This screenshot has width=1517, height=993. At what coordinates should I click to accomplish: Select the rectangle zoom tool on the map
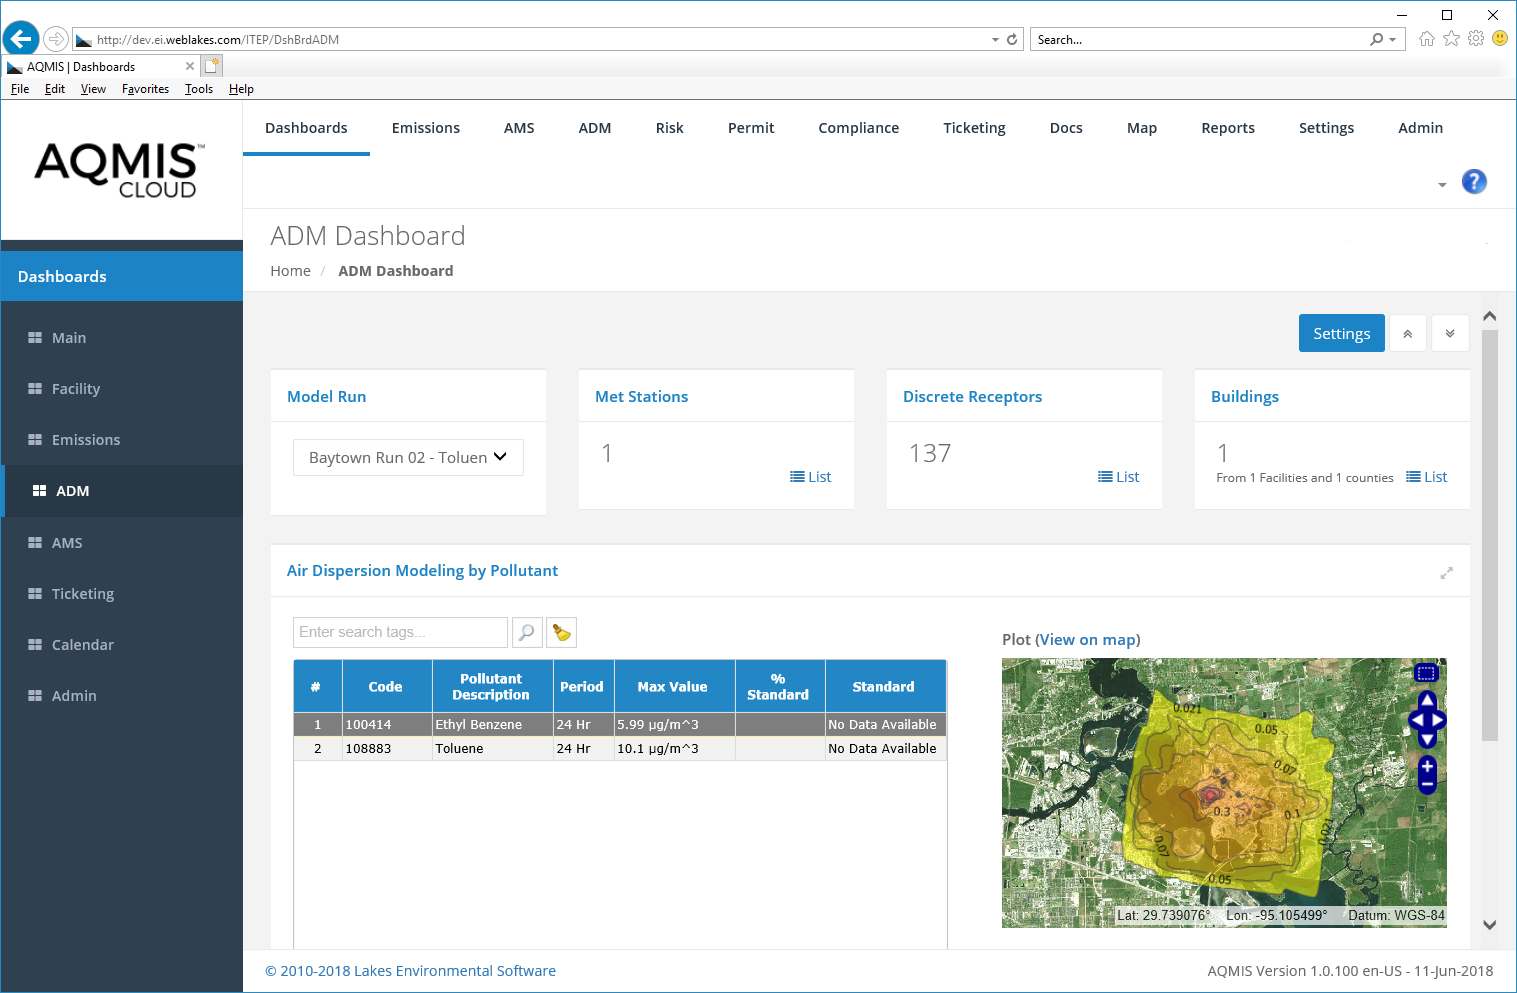coord(1427,673)
